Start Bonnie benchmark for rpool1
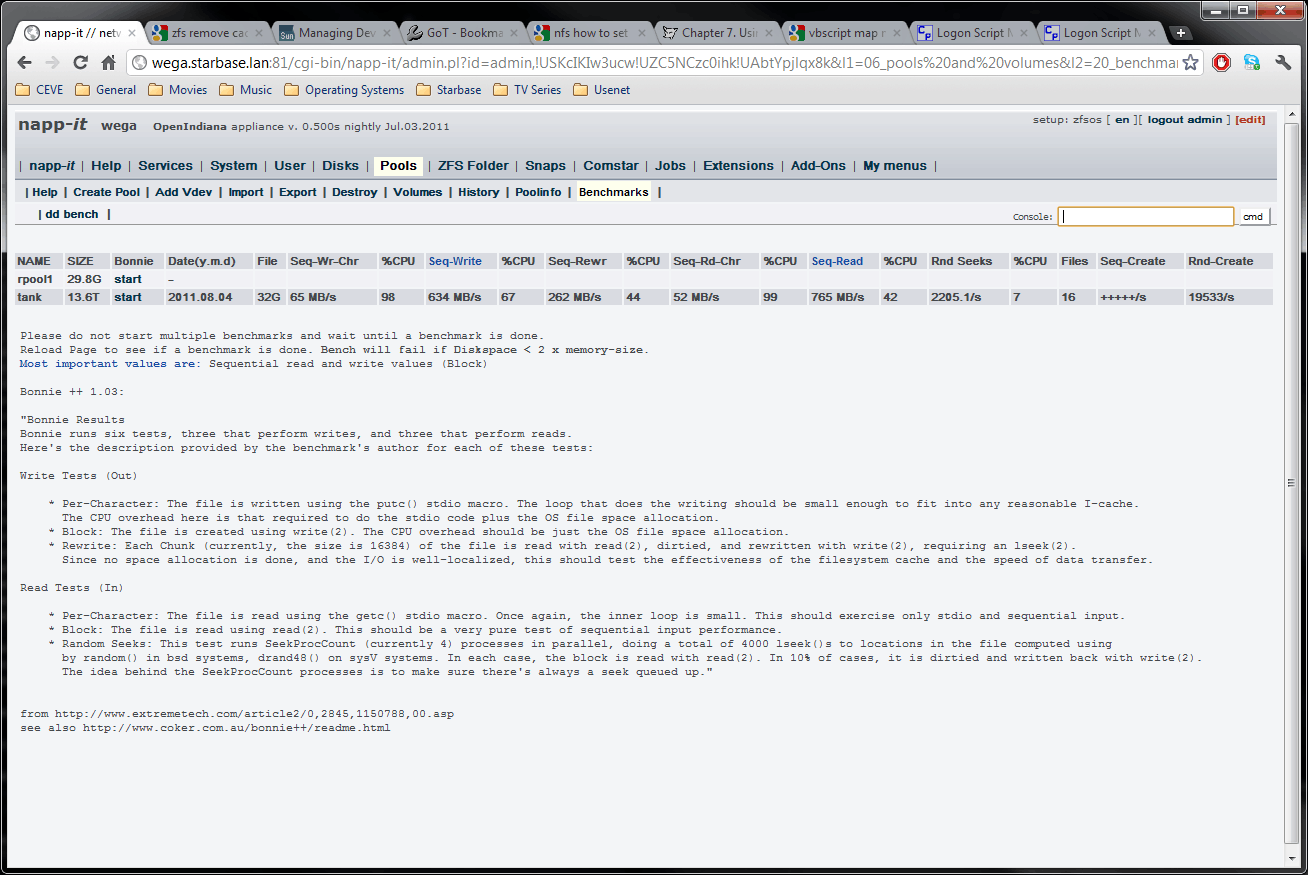This screenshot has height=875, width=1308. coord(128,279)
